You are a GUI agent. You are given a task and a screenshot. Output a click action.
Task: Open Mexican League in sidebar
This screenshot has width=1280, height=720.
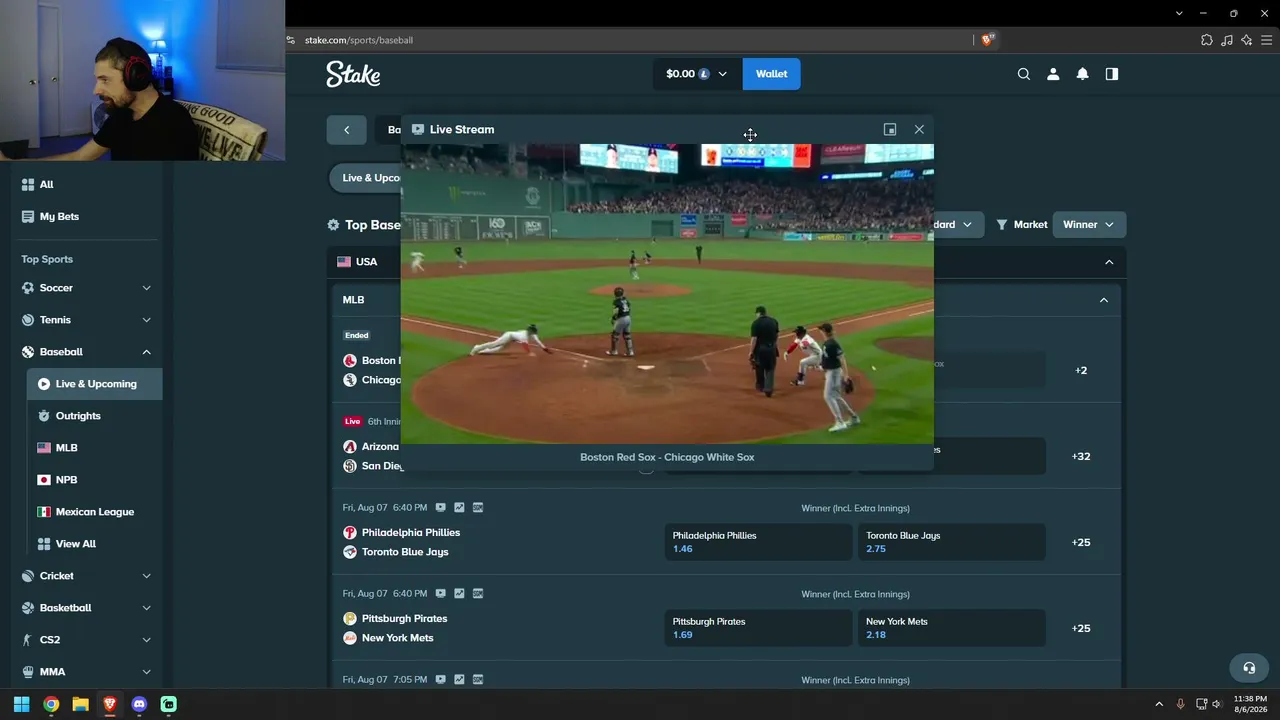pyautogui.click(x=95, y=512)
